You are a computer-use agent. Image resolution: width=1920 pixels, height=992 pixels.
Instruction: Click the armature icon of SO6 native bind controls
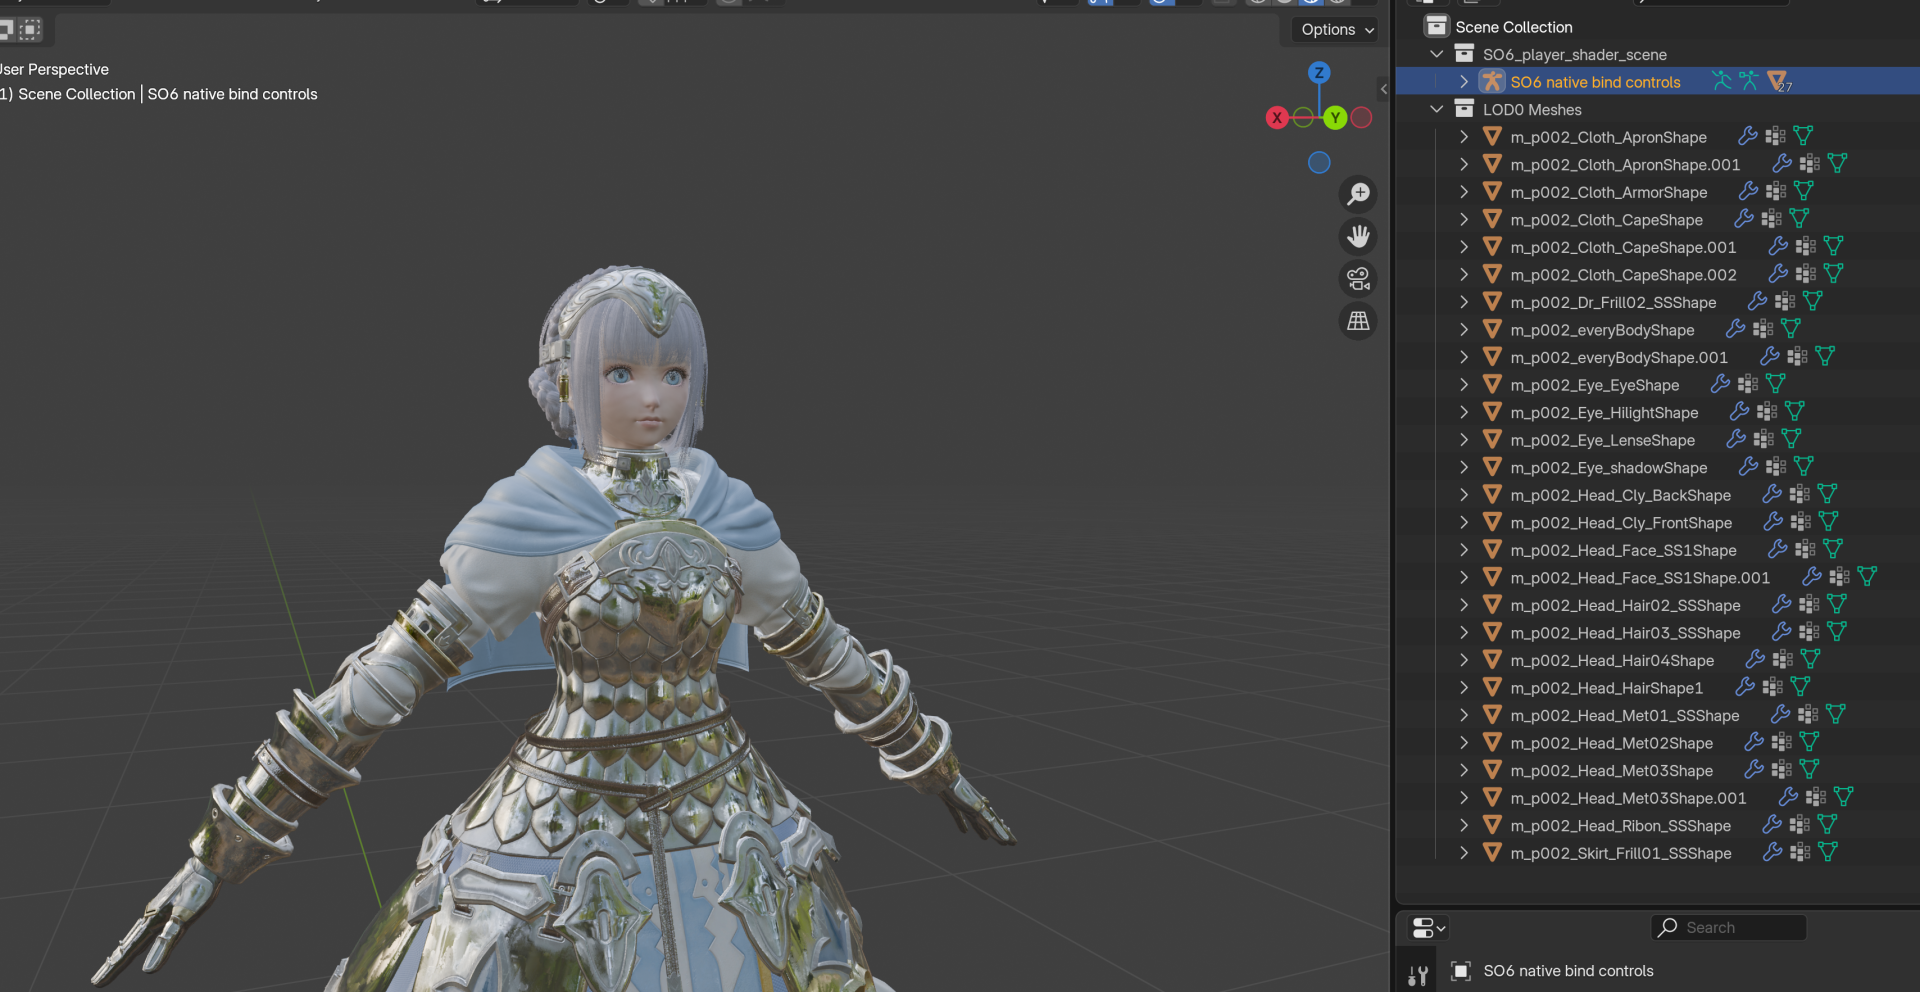click(x=1492, y=81)
